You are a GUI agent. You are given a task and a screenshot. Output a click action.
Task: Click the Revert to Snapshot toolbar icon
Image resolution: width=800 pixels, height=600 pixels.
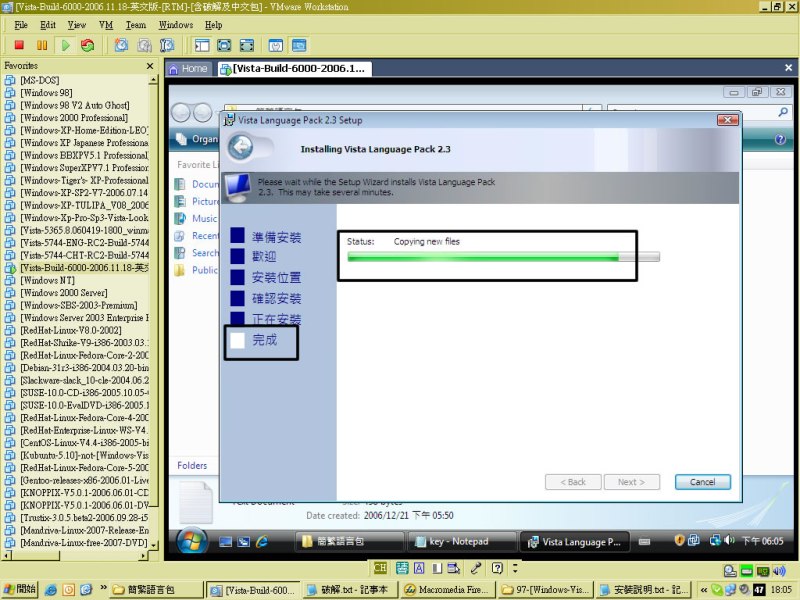point(144,45)
